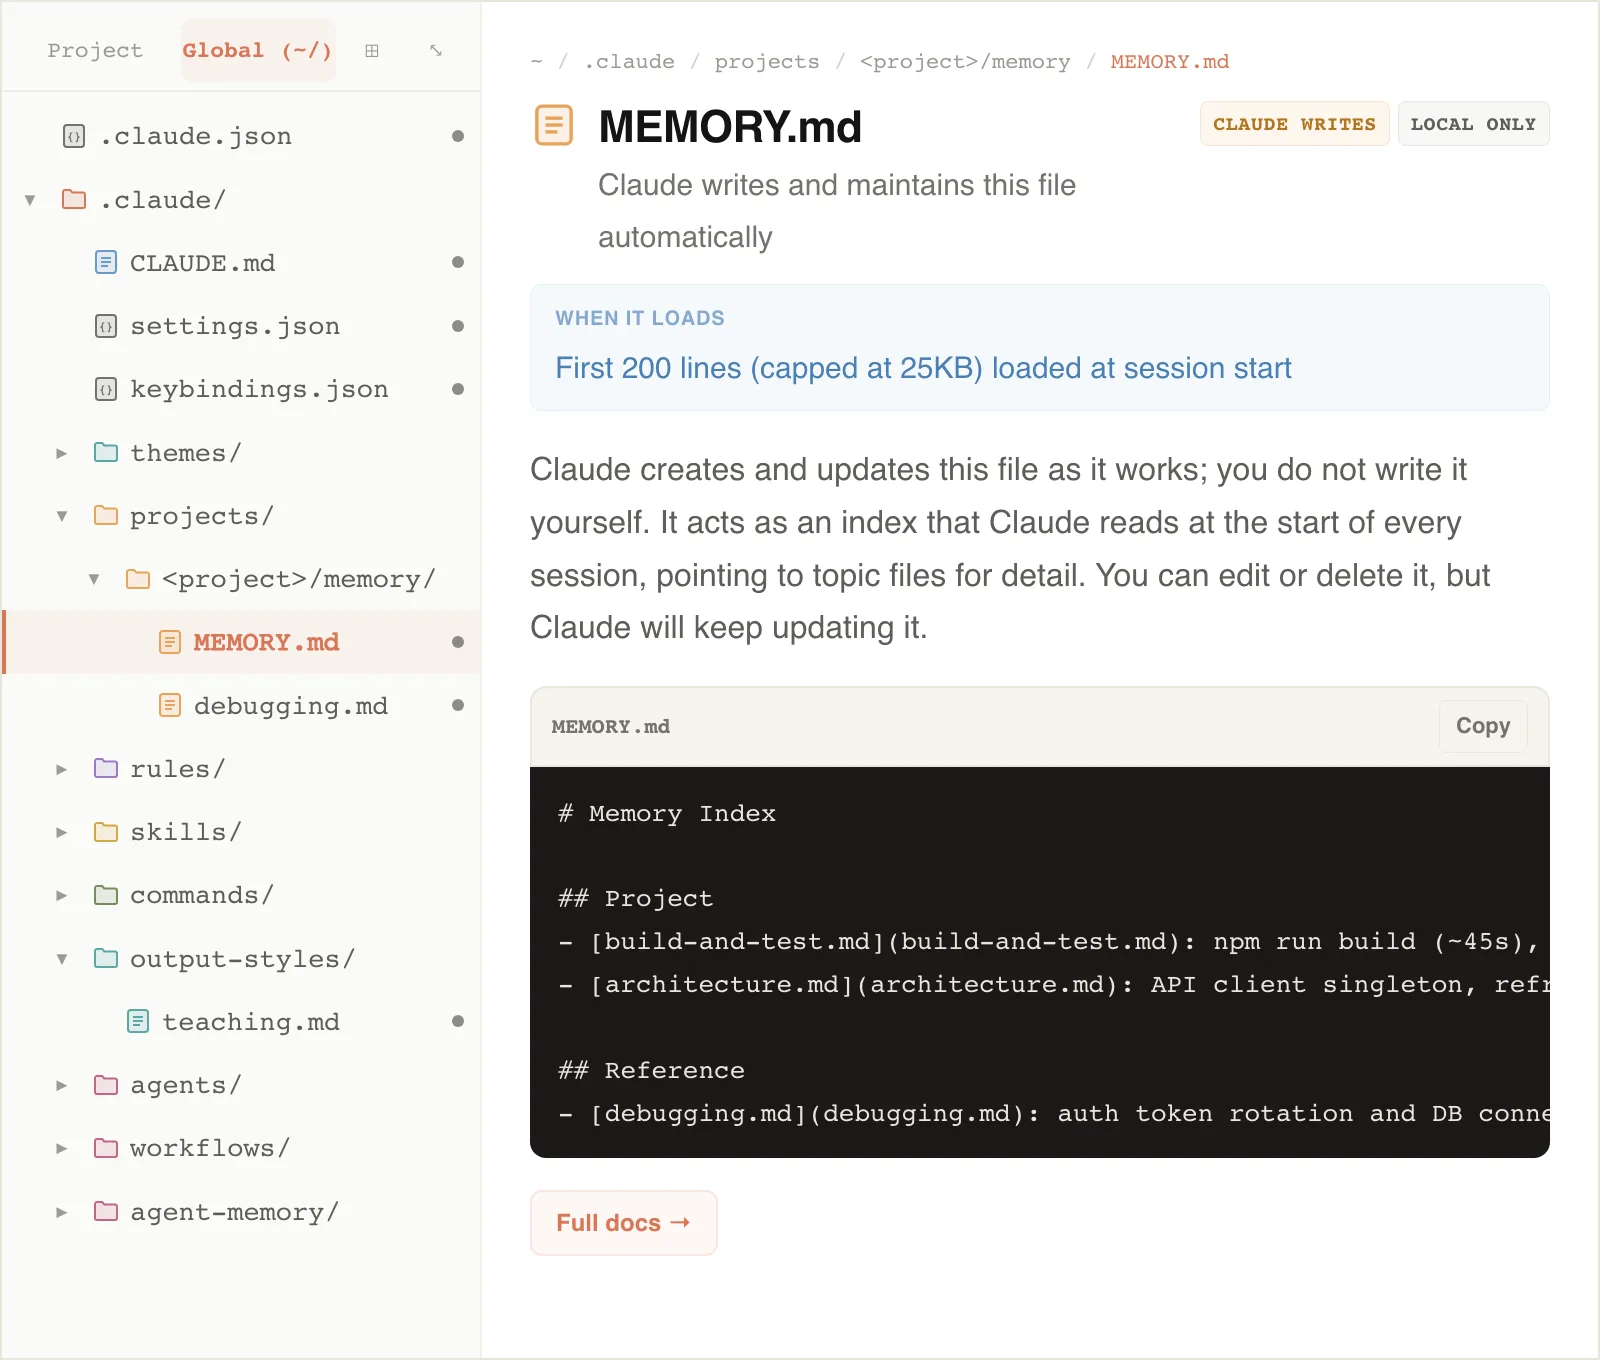Click the .claude/ folder icon
This screenshot has height=1360, width=1600.
[x=74, y=199]
